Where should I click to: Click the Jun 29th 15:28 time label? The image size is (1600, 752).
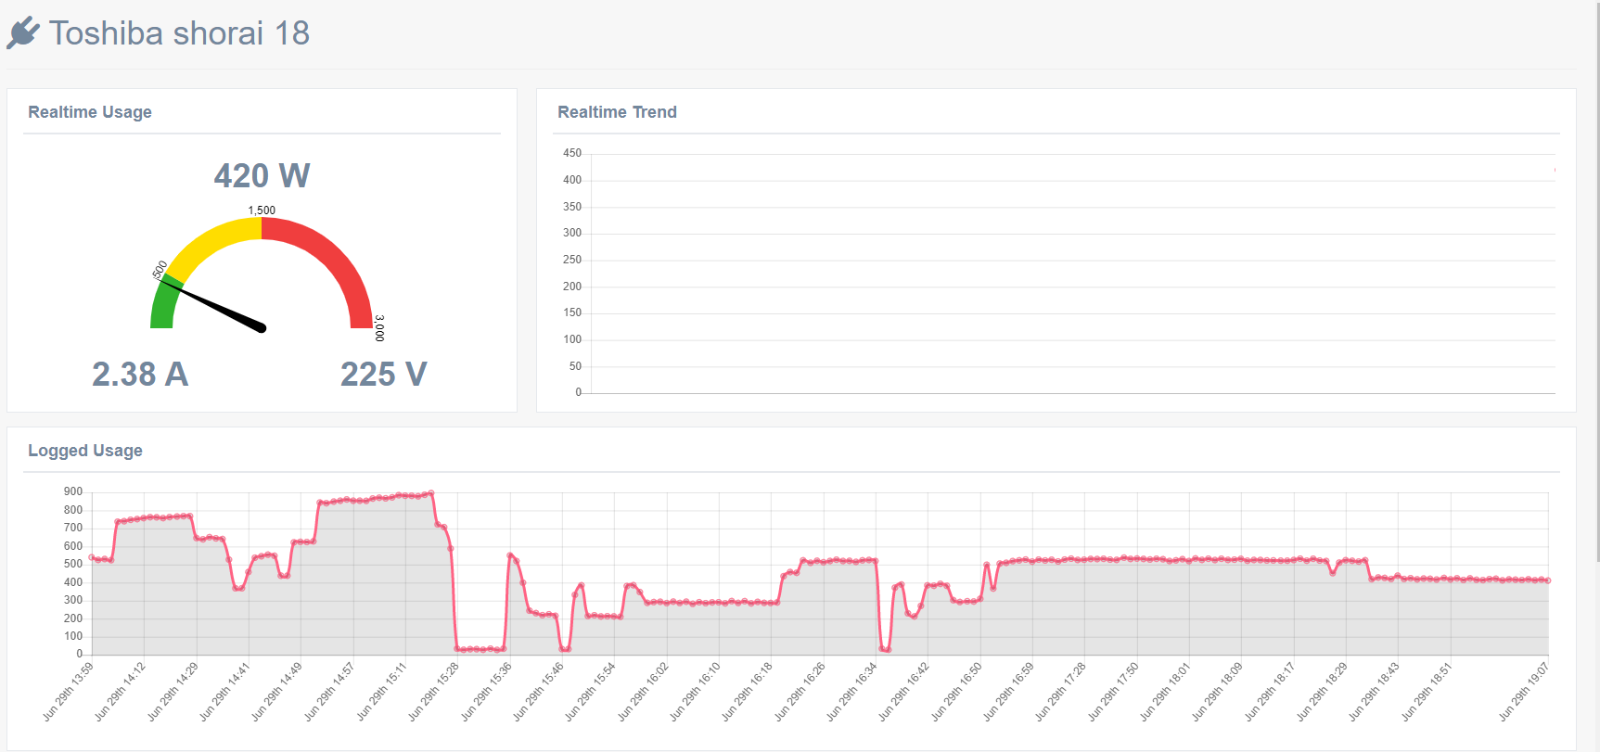(x=433, y=691)
